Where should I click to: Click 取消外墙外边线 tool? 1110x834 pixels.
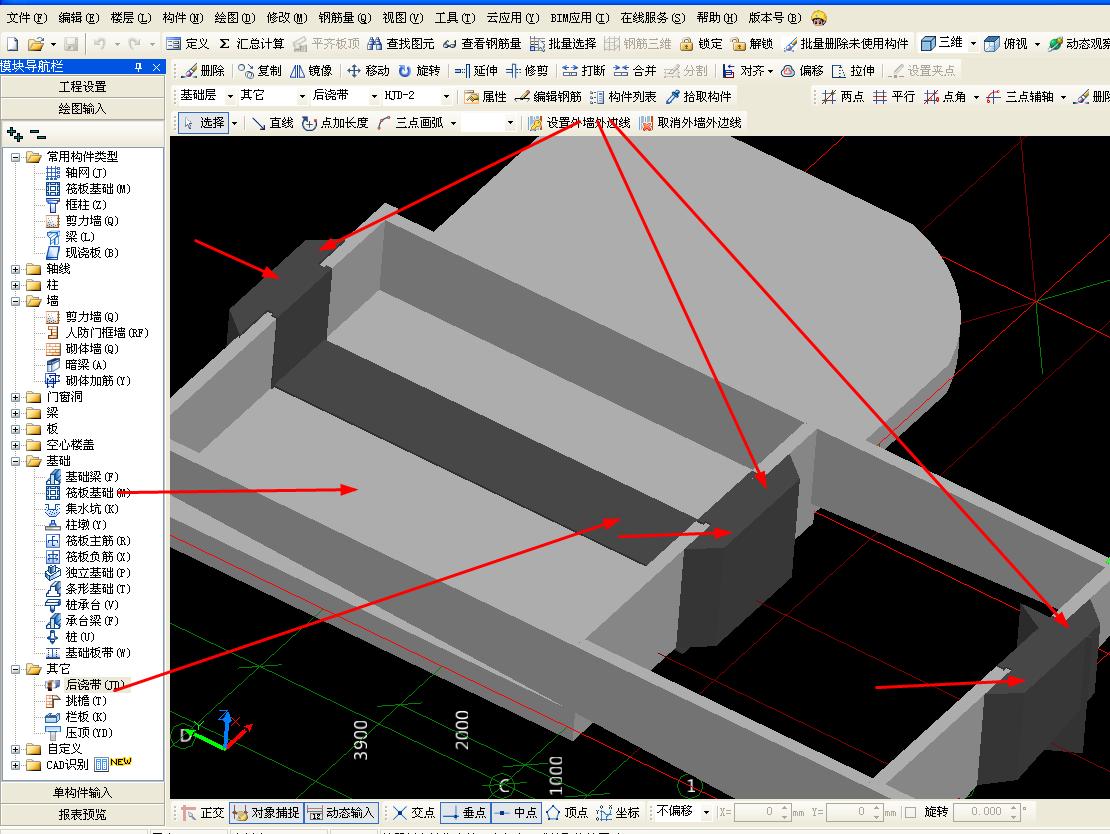690,122
